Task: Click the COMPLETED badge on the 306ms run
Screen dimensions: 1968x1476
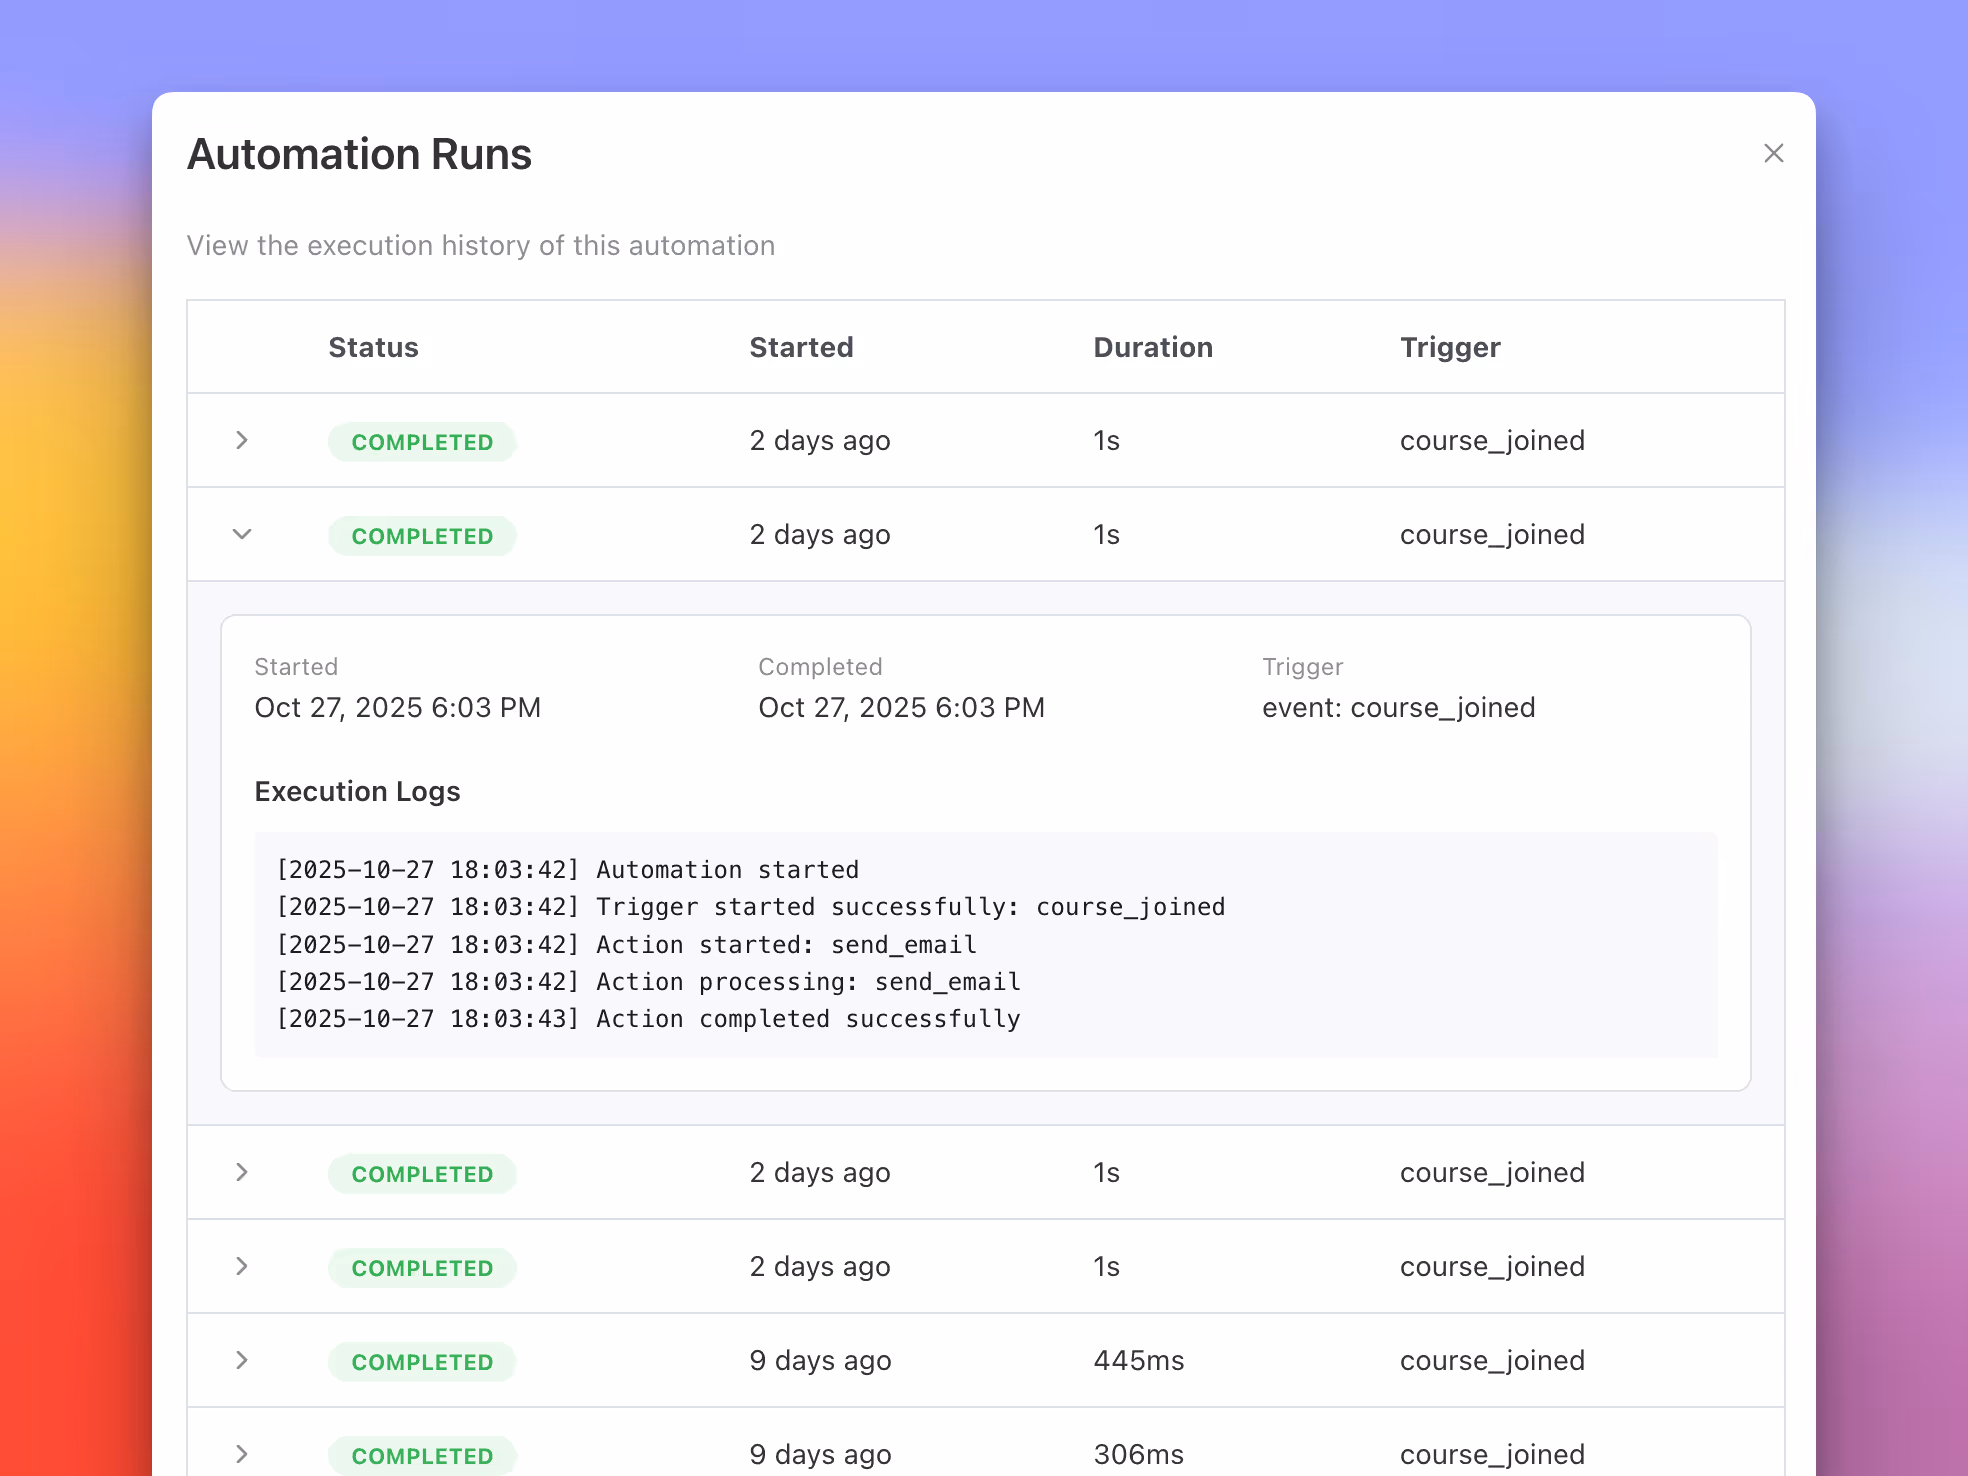Action: click(x=422, y=1455)
